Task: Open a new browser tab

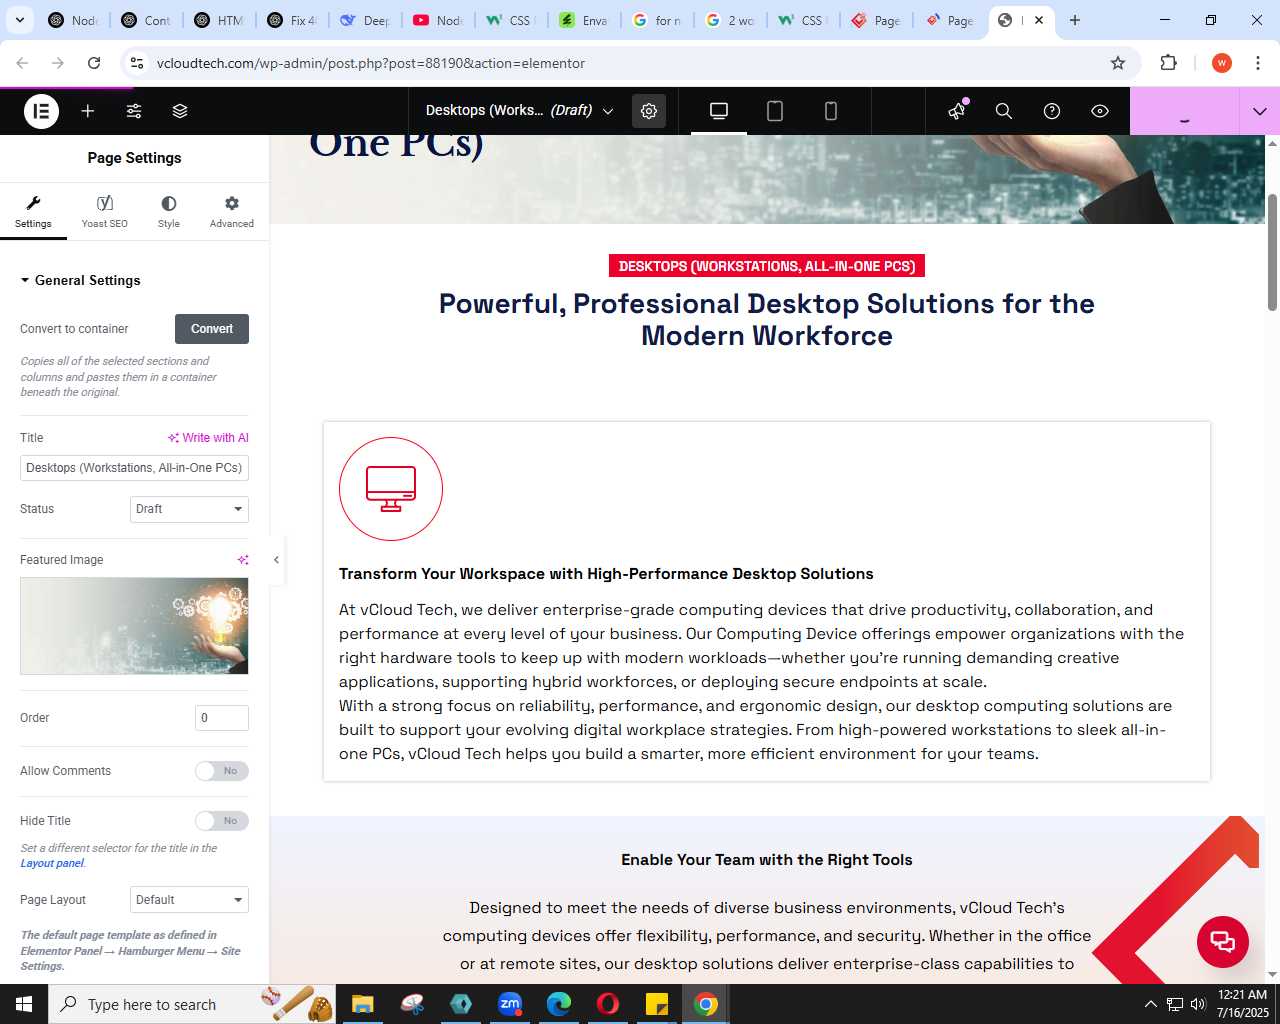Action: tap(1075, 20)
